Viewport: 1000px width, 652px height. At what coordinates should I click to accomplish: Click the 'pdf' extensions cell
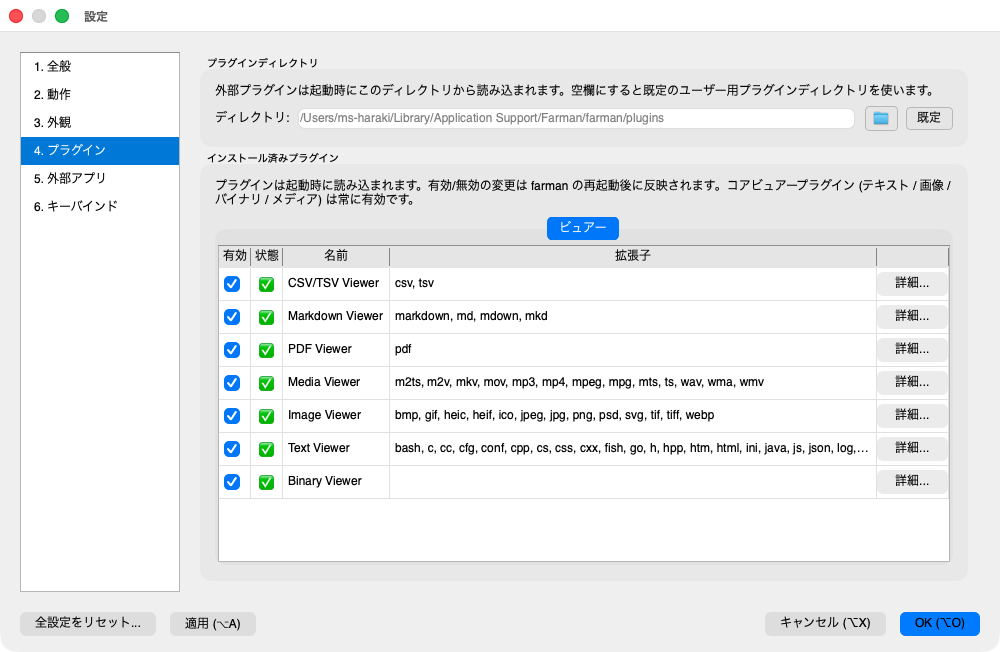633,350
